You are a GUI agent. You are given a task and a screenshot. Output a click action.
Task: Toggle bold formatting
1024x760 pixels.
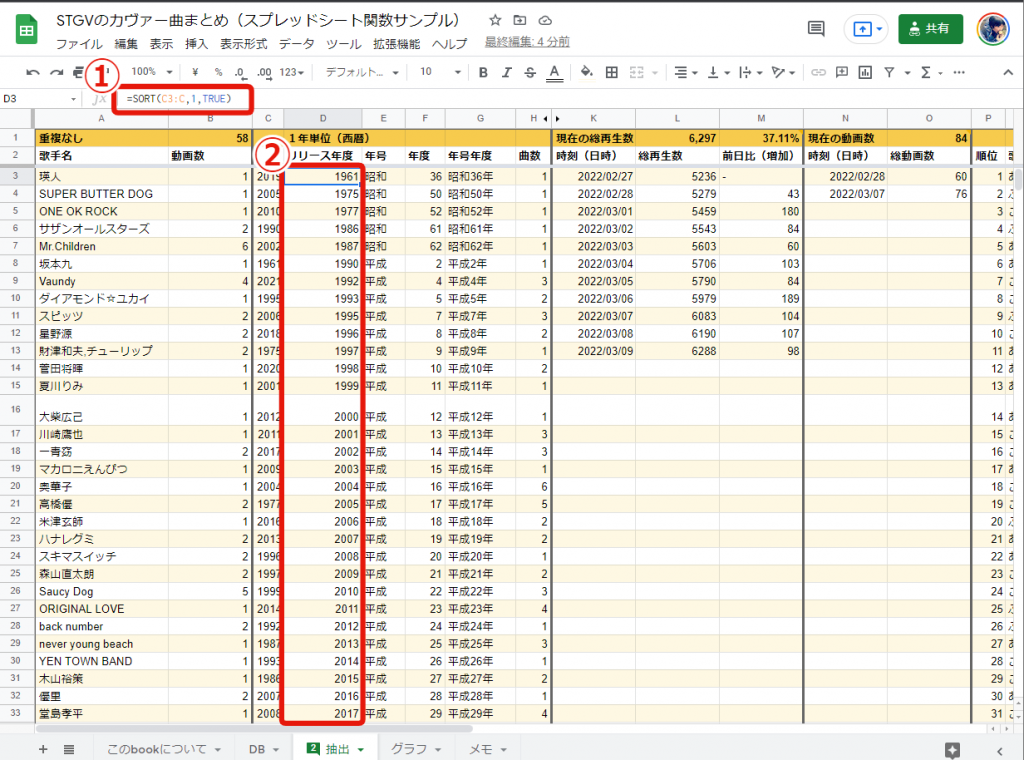(x=483, y=72)
